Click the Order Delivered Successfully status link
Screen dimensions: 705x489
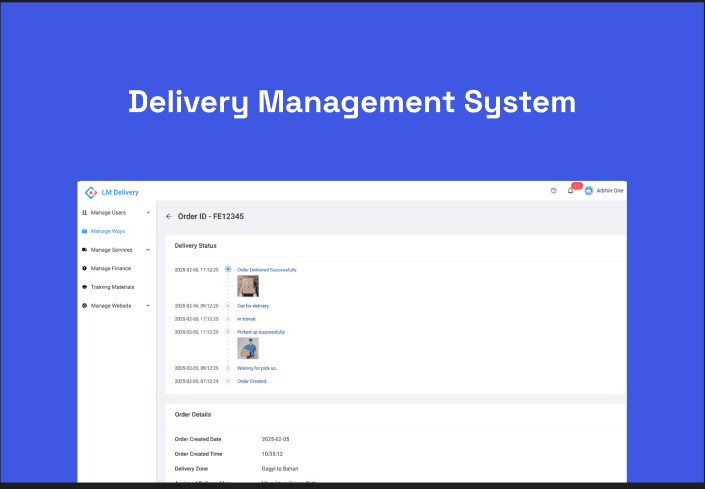267,269
